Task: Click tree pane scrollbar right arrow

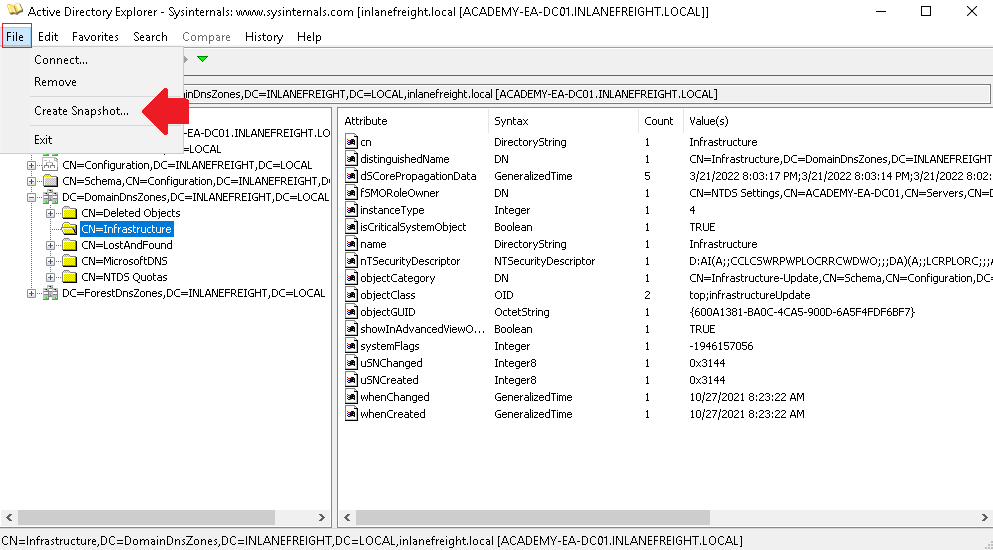Action: coord(322,518)
